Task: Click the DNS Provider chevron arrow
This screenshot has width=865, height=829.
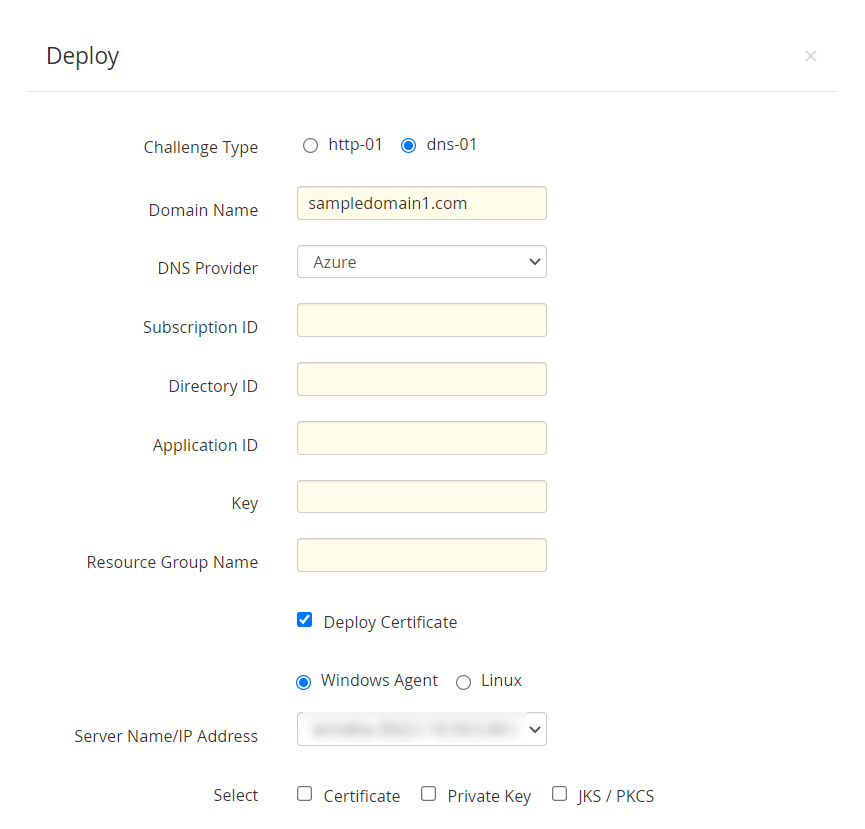Action: [534, 261]
